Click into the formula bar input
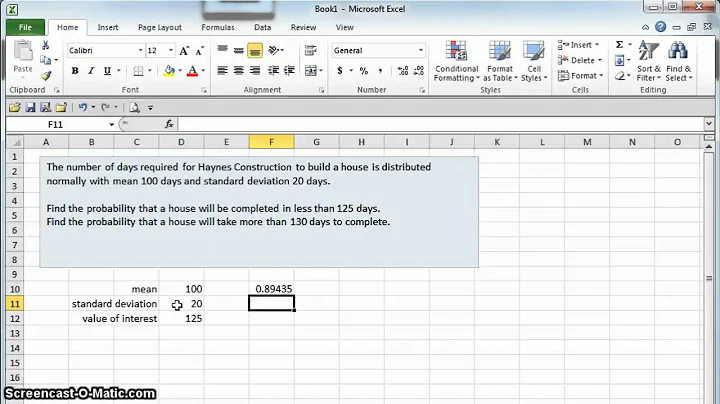Image resolution: width=720 pixels, height=404 pixels. click(440, 124)
